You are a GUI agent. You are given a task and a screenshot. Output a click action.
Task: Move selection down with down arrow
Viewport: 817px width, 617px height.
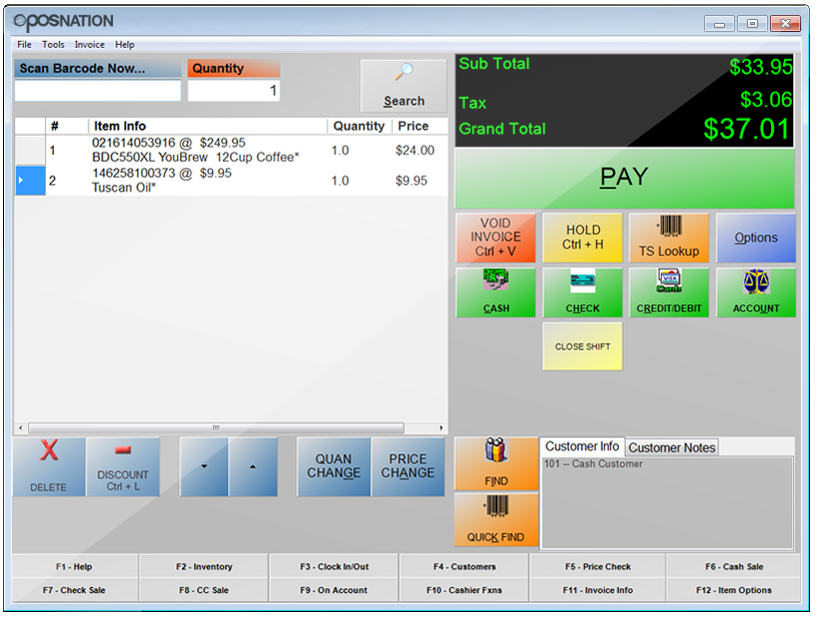click(x=204, y=466)
